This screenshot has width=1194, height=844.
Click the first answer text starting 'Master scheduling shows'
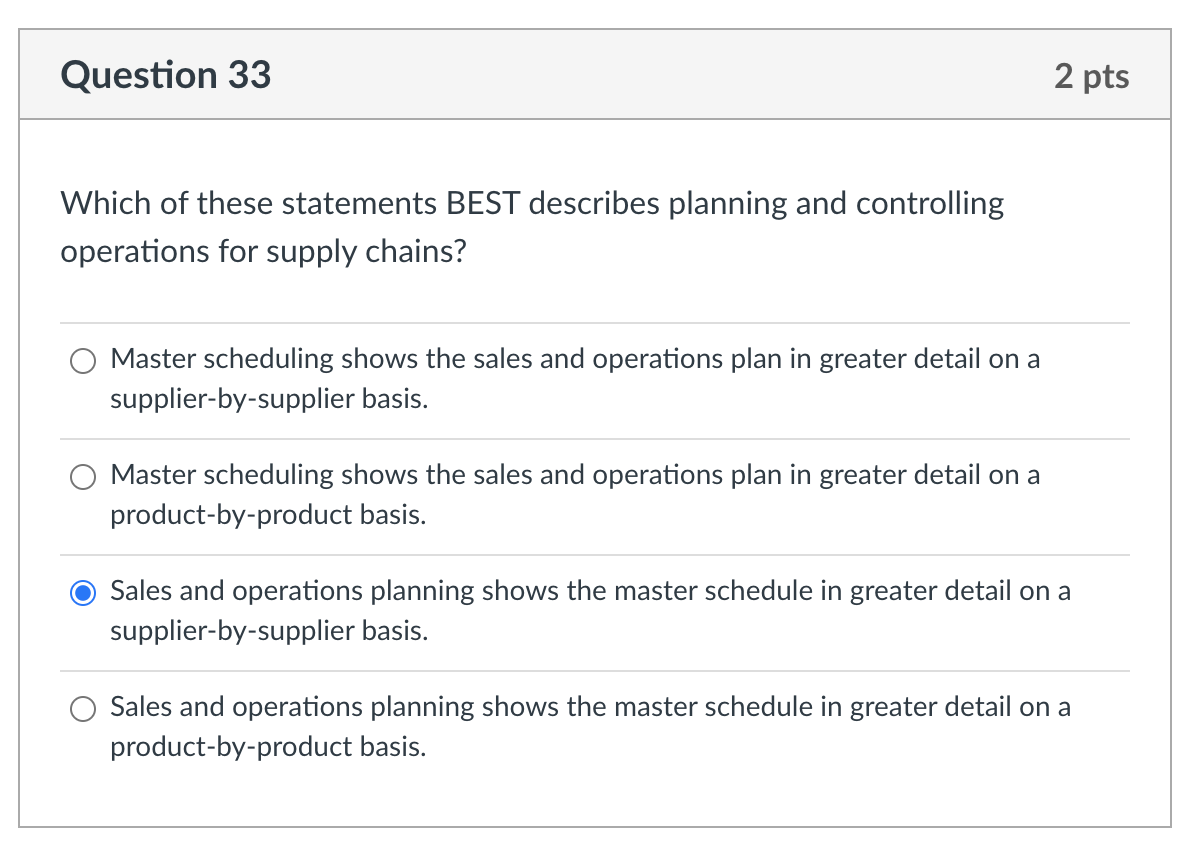pos(574,359)
